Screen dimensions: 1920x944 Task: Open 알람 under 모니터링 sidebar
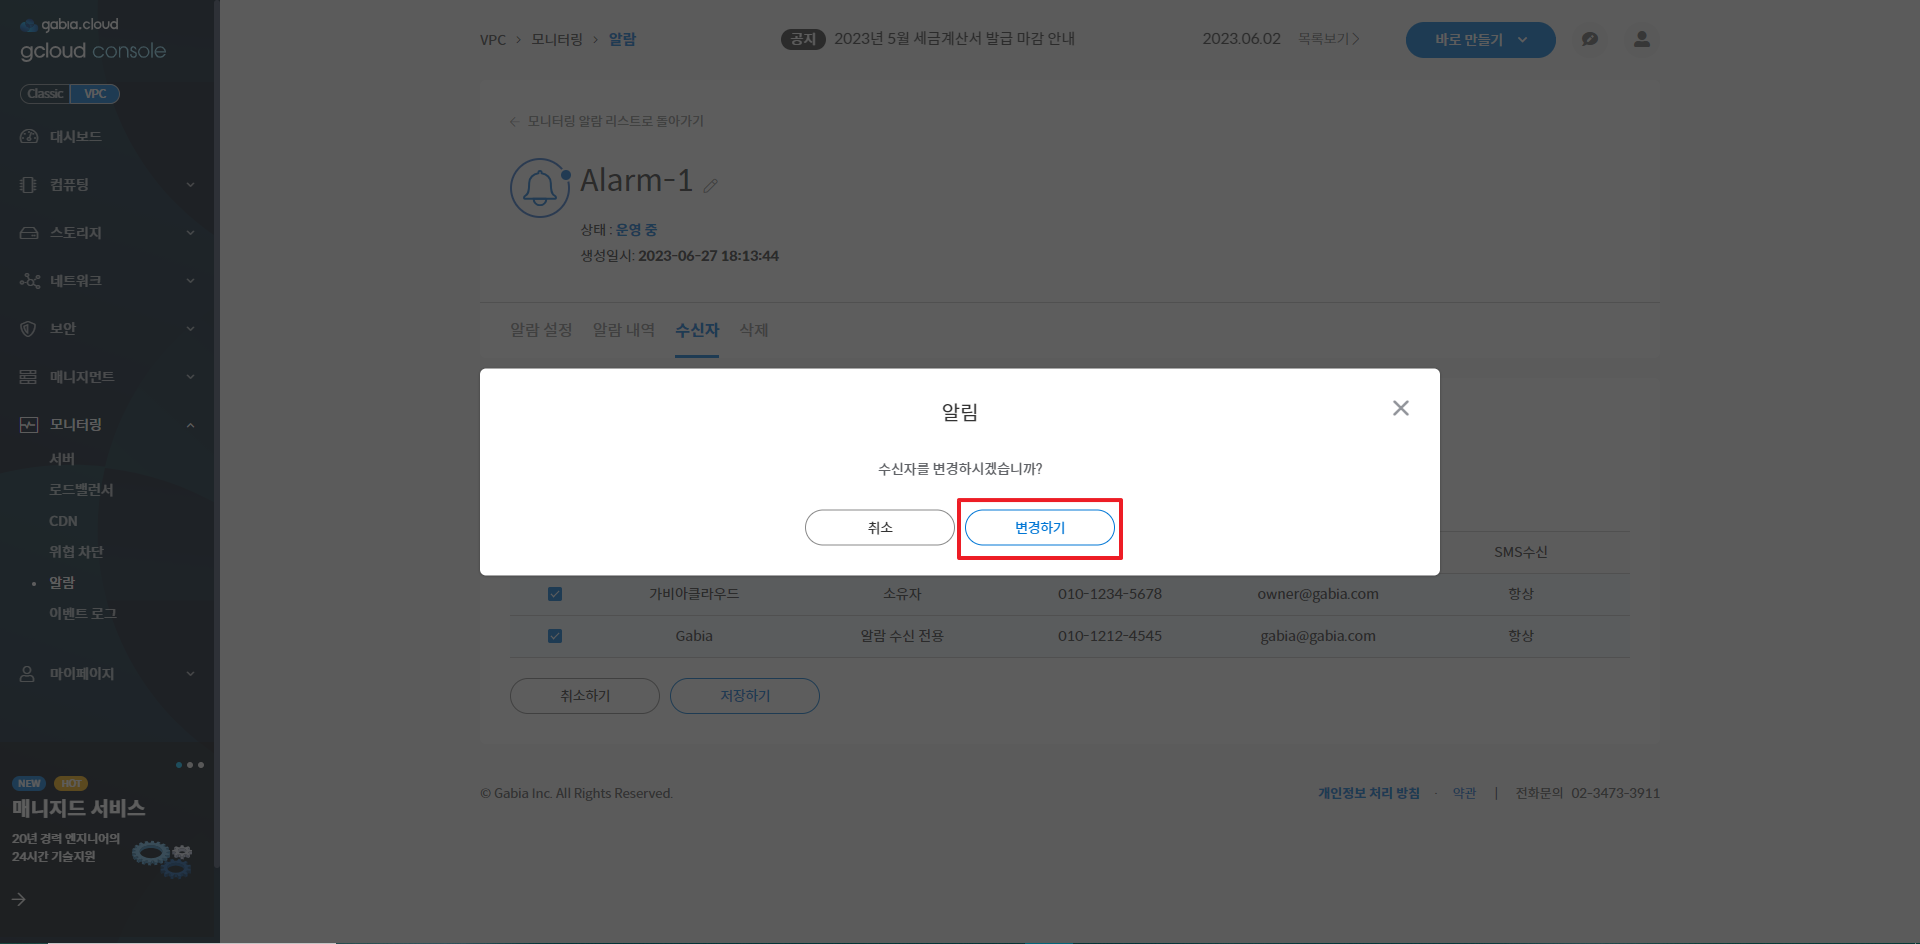[62, 582]
